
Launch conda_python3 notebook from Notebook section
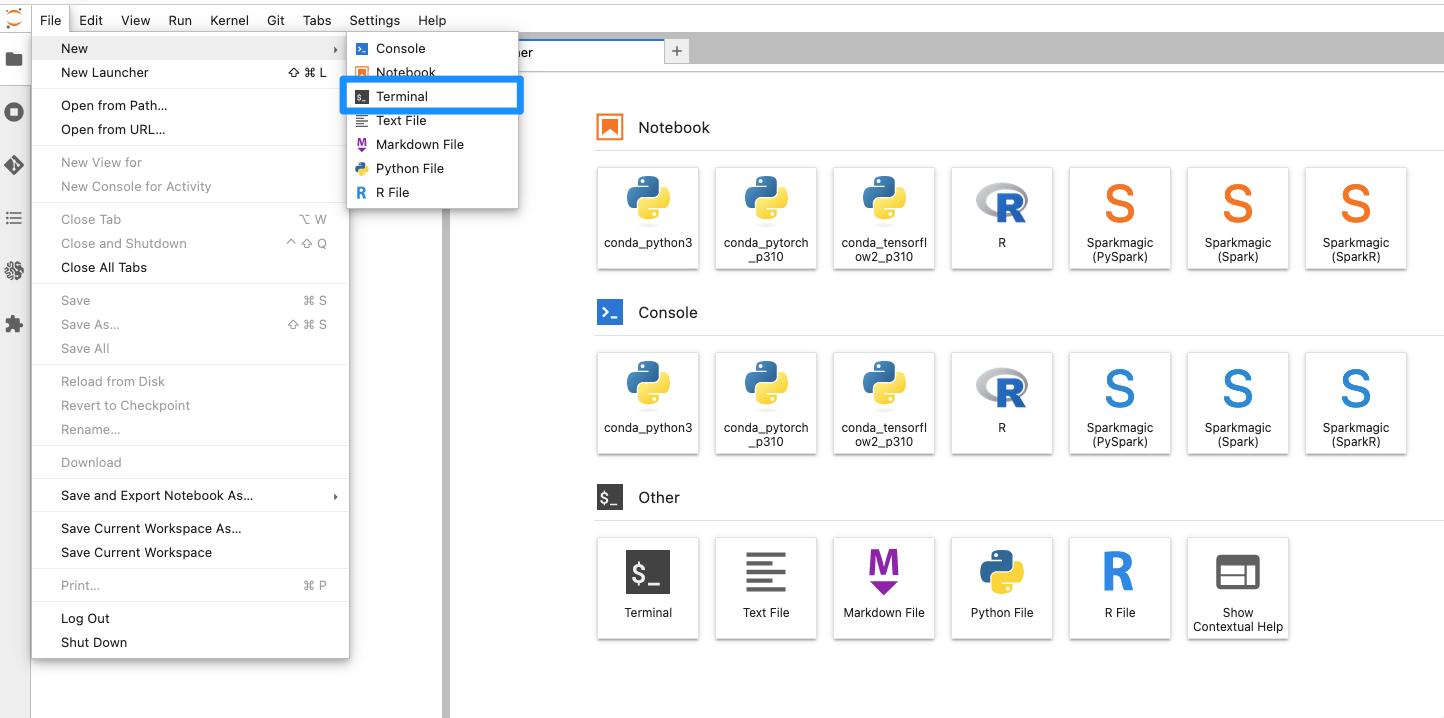(x=648, y=218)
